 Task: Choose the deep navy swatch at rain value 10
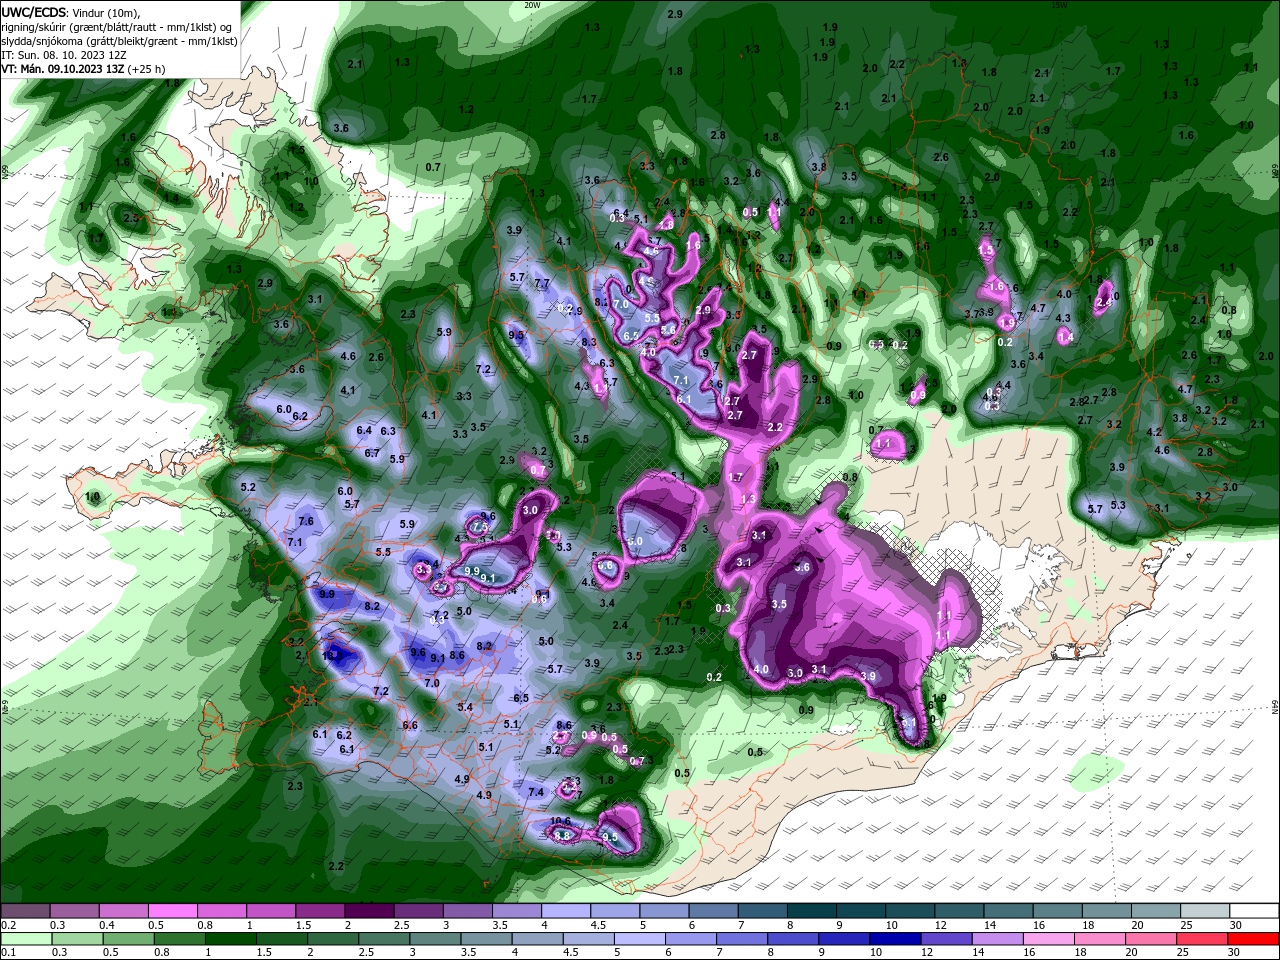click(894, 939)
